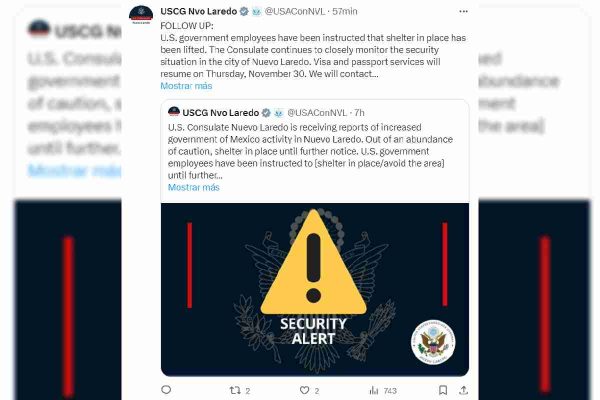
Task: Open the 57min timestamp link
Action: tap(345, 11)
